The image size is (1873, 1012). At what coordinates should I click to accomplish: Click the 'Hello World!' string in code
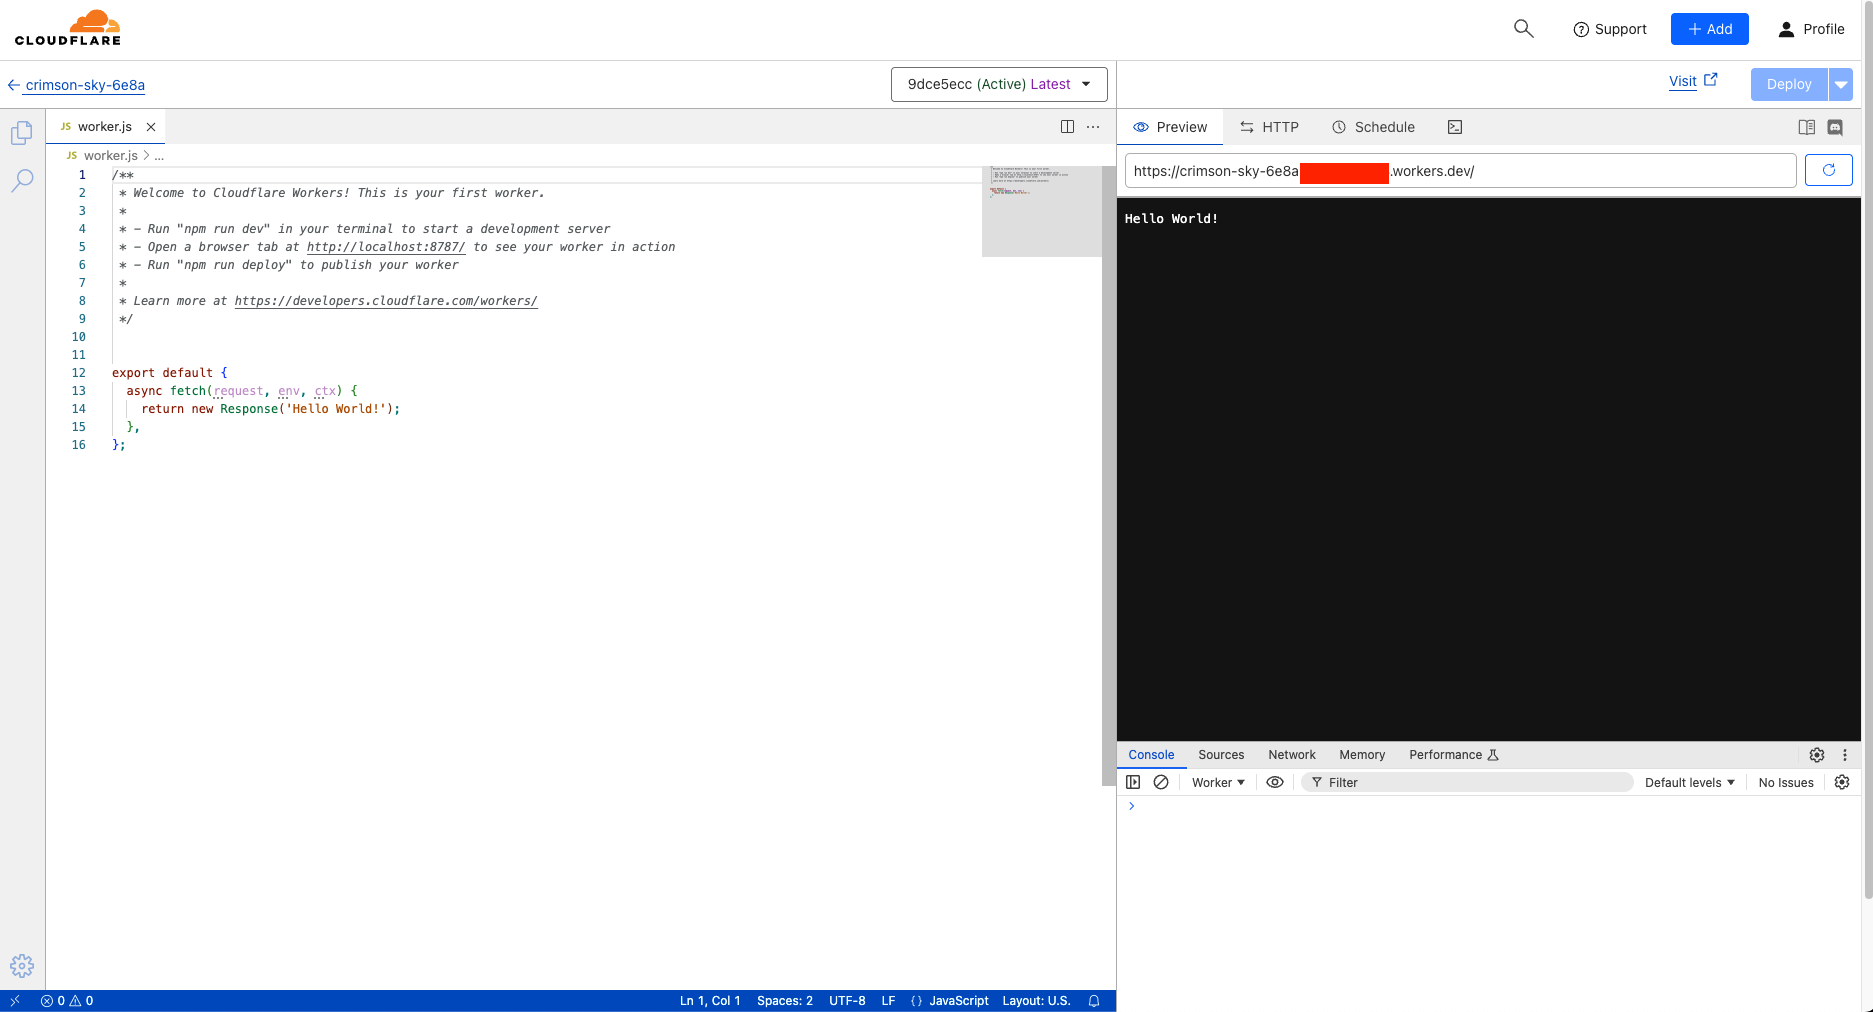336,409
